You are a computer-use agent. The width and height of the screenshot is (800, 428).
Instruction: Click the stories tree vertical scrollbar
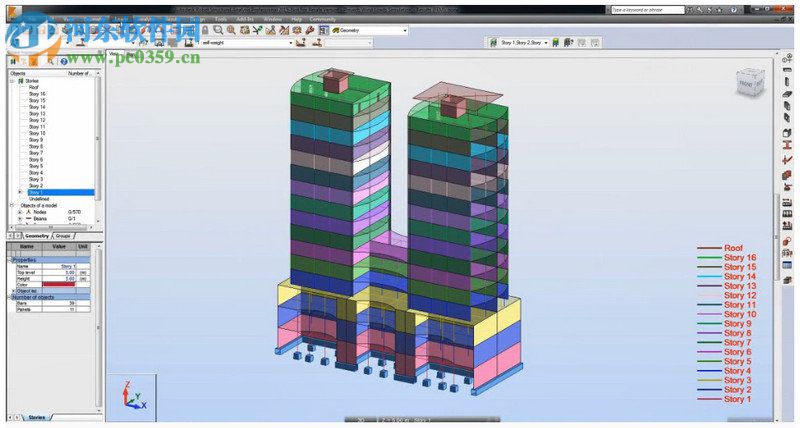coord(98,138)
